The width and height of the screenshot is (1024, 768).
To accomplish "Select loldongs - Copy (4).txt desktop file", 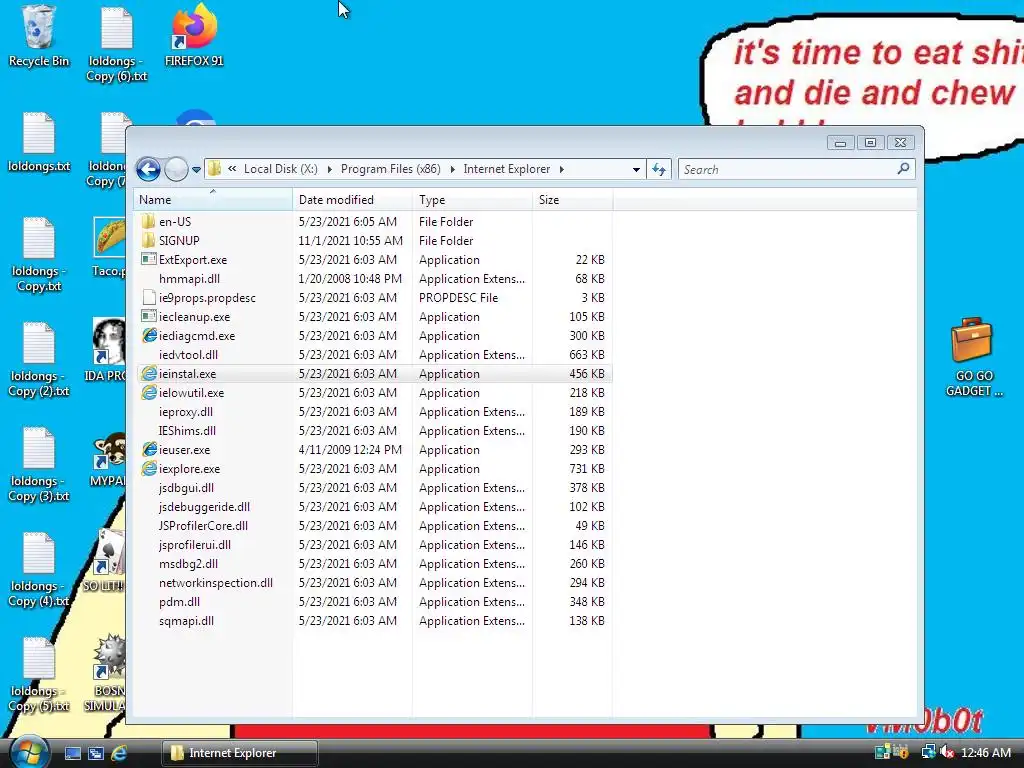I will click(39, 569).
